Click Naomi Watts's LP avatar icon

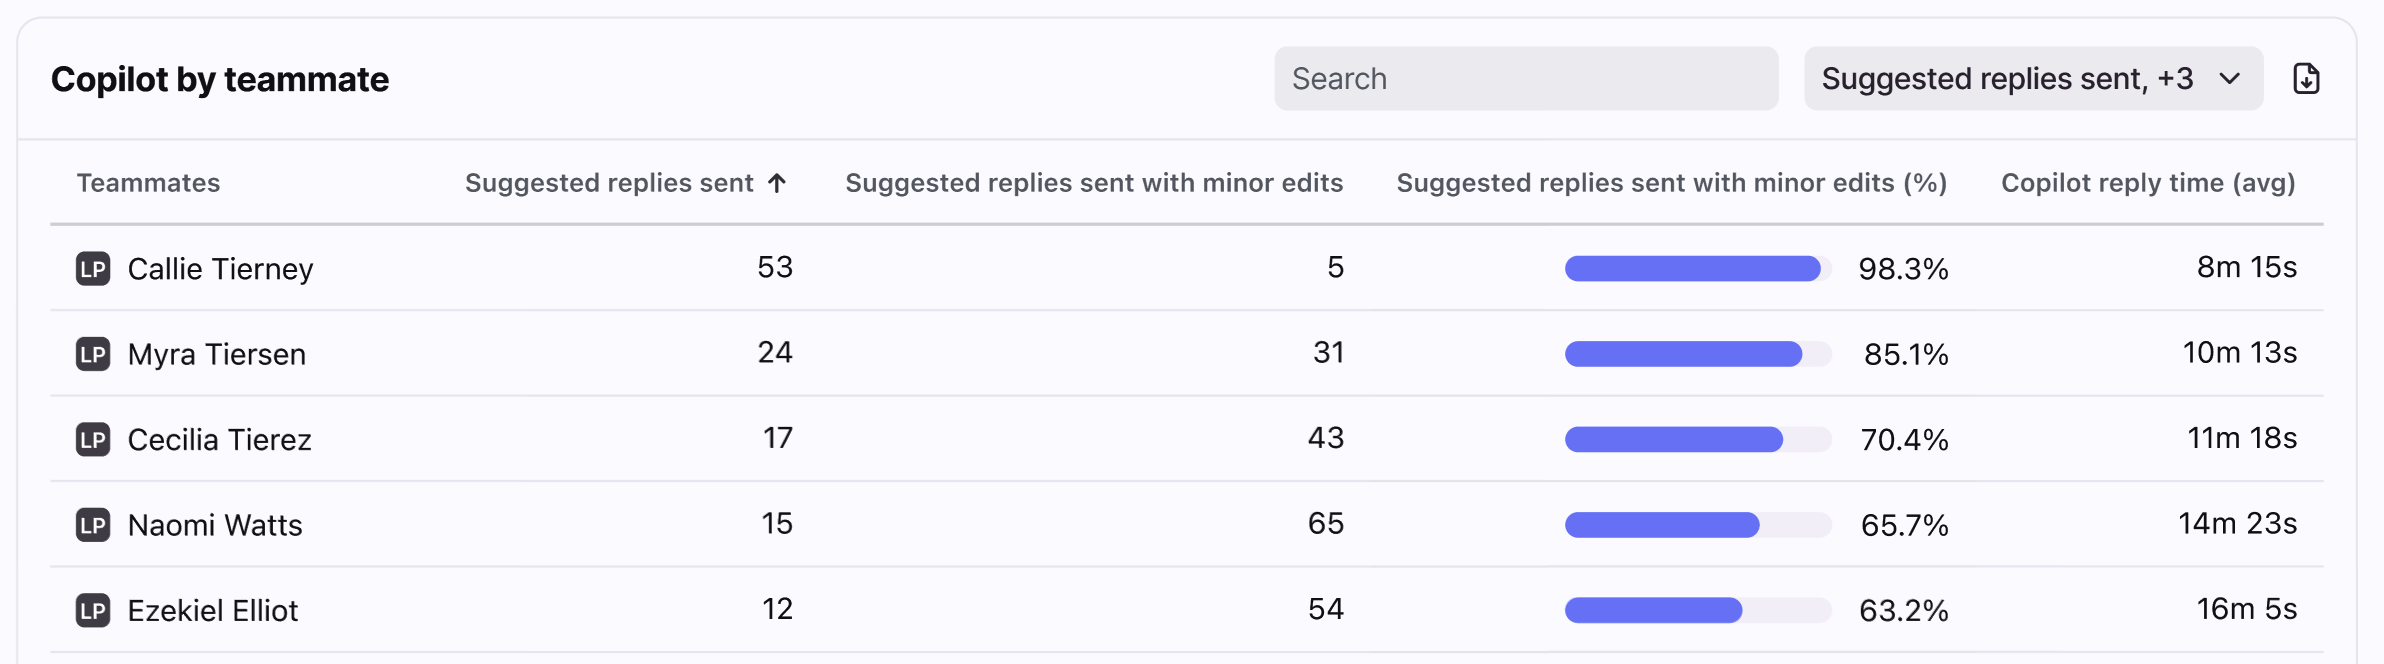93,525
